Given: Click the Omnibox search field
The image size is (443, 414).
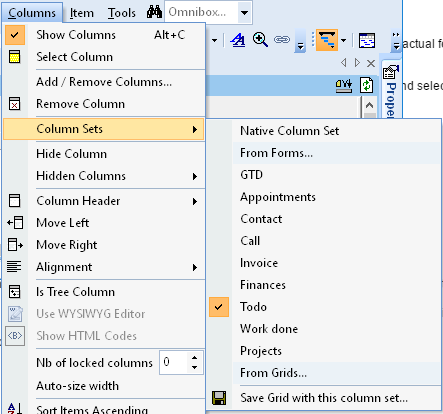Looking at the screenshot, I should coord(202,12).
